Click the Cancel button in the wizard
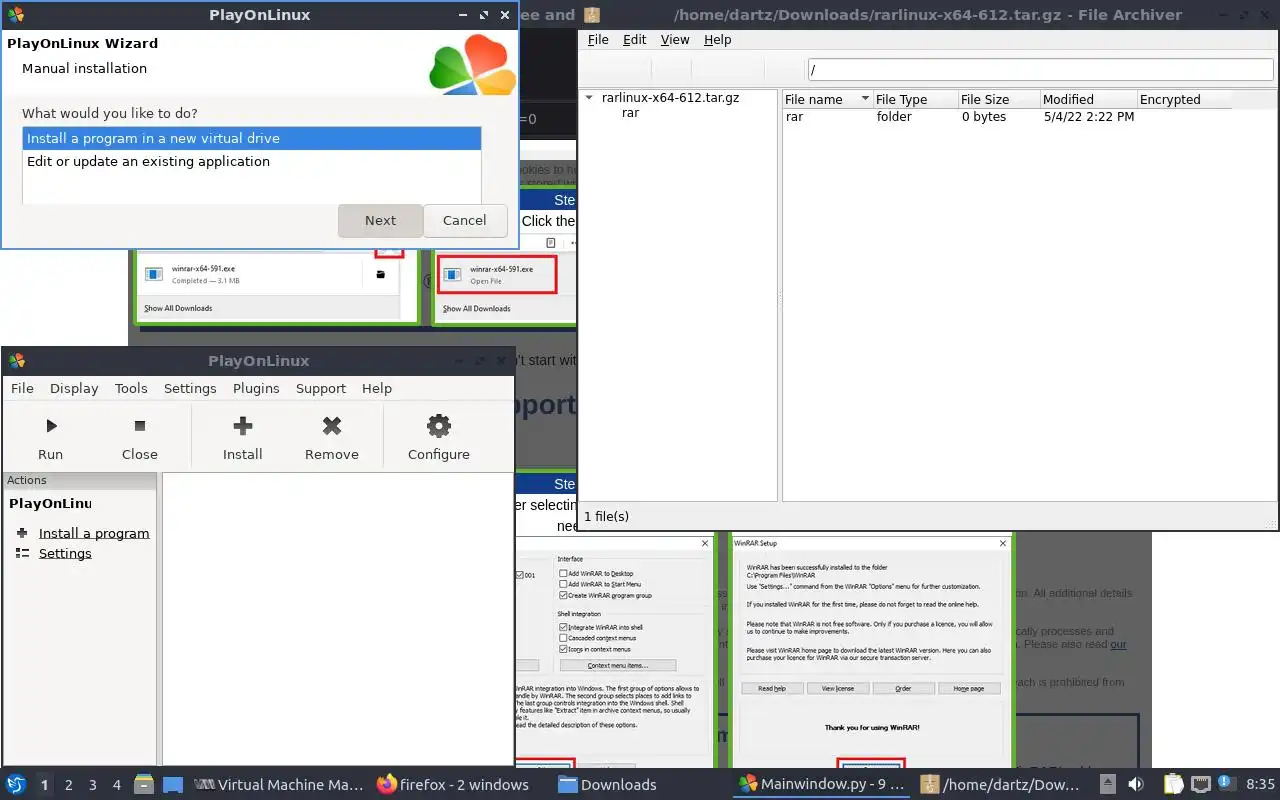The height and width of the screenshot is (800, 1280). click(465, 220)
